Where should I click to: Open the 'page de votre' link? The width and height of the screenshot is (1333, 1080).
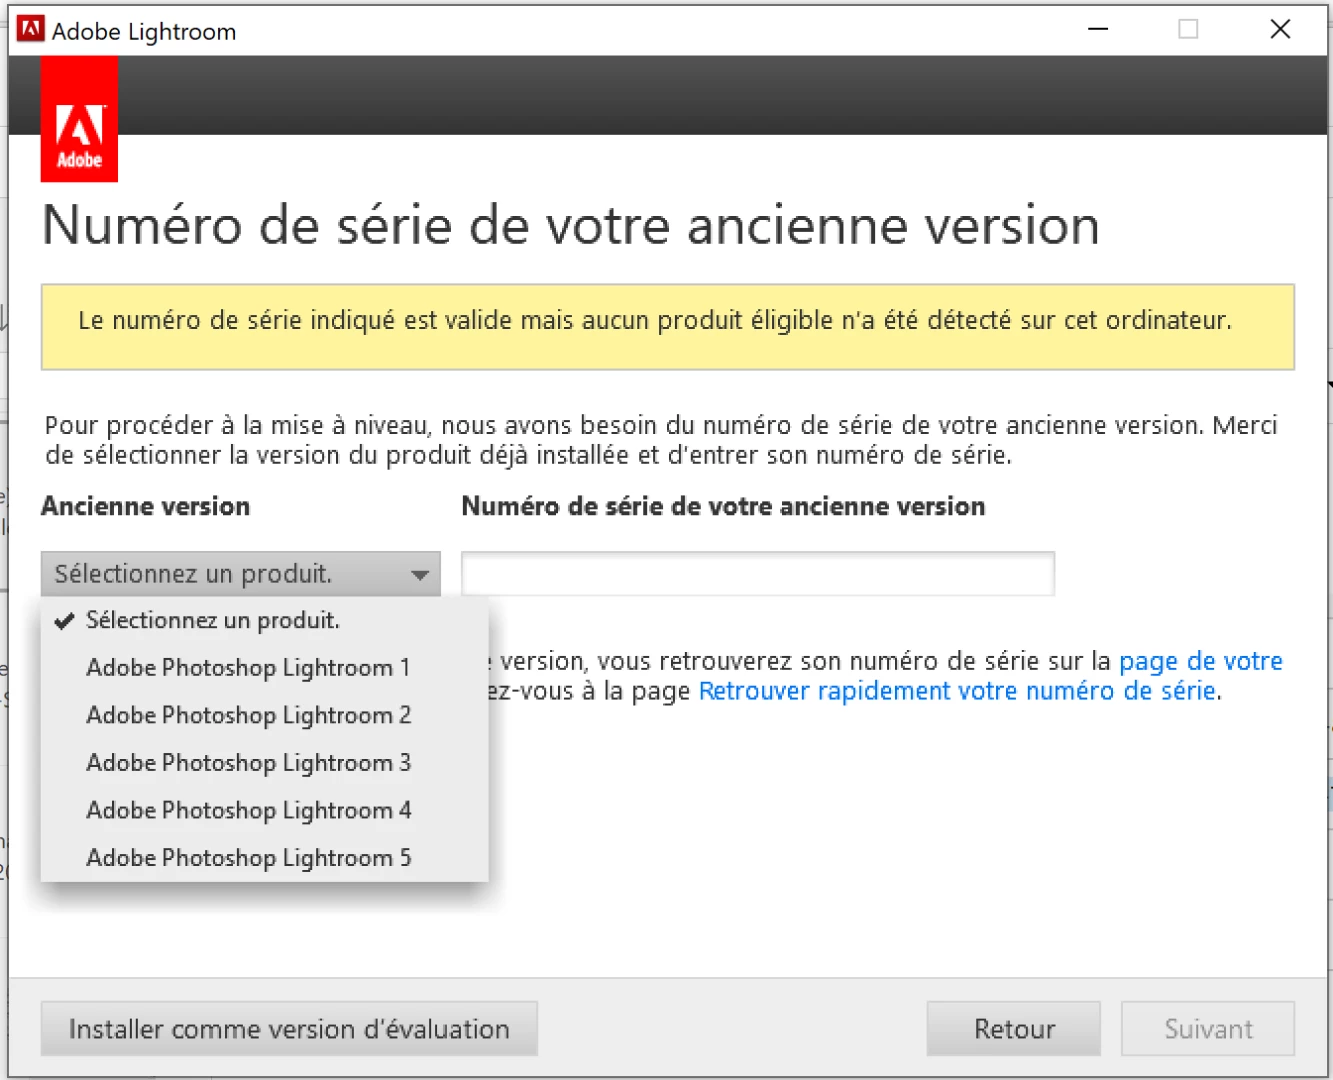(x=1200, y=661)
